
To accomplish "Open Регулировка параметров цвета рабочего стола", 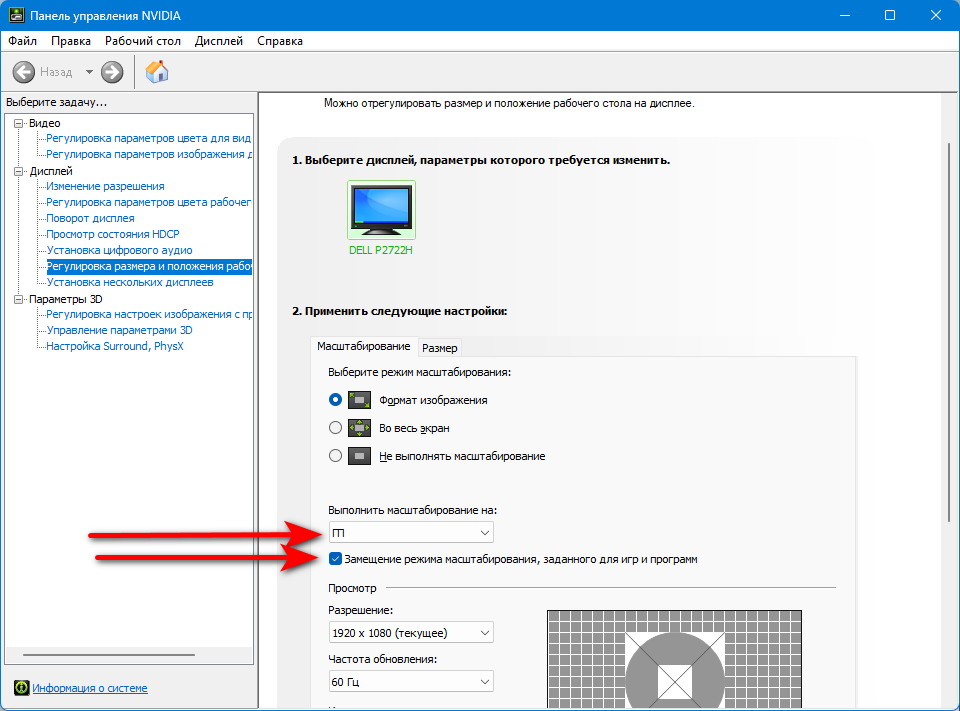I will pos(149,202).
